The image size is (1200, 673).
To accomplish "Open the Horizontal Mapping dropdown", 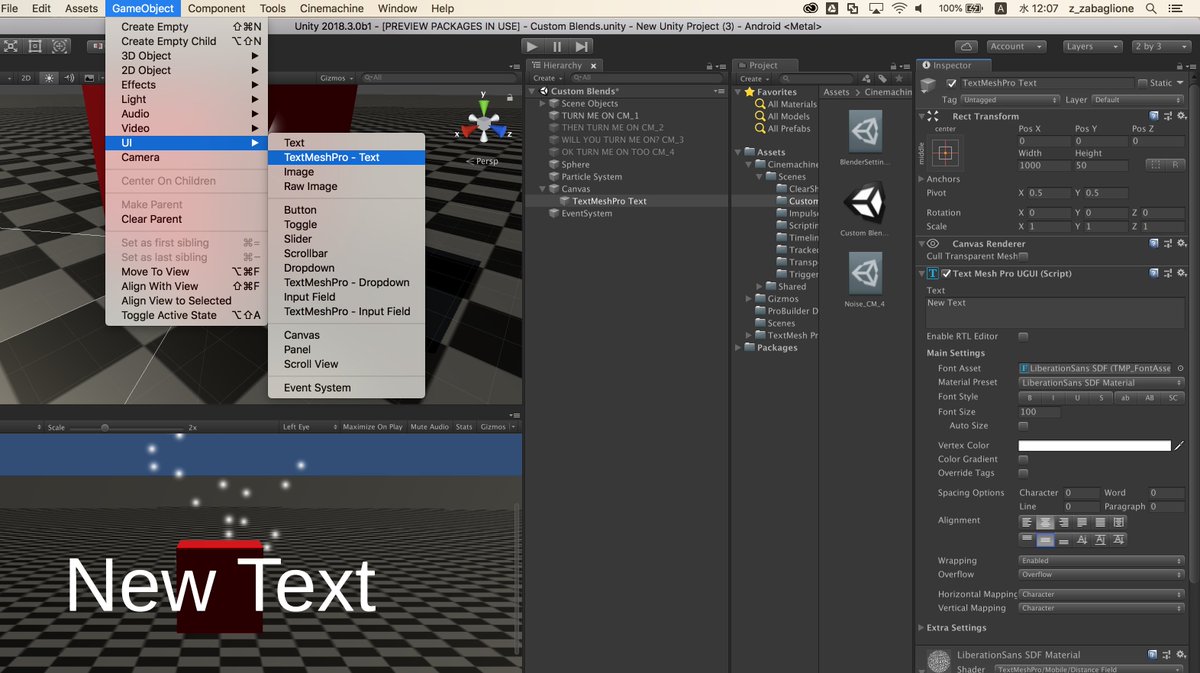I will [x=1102, y=594].
